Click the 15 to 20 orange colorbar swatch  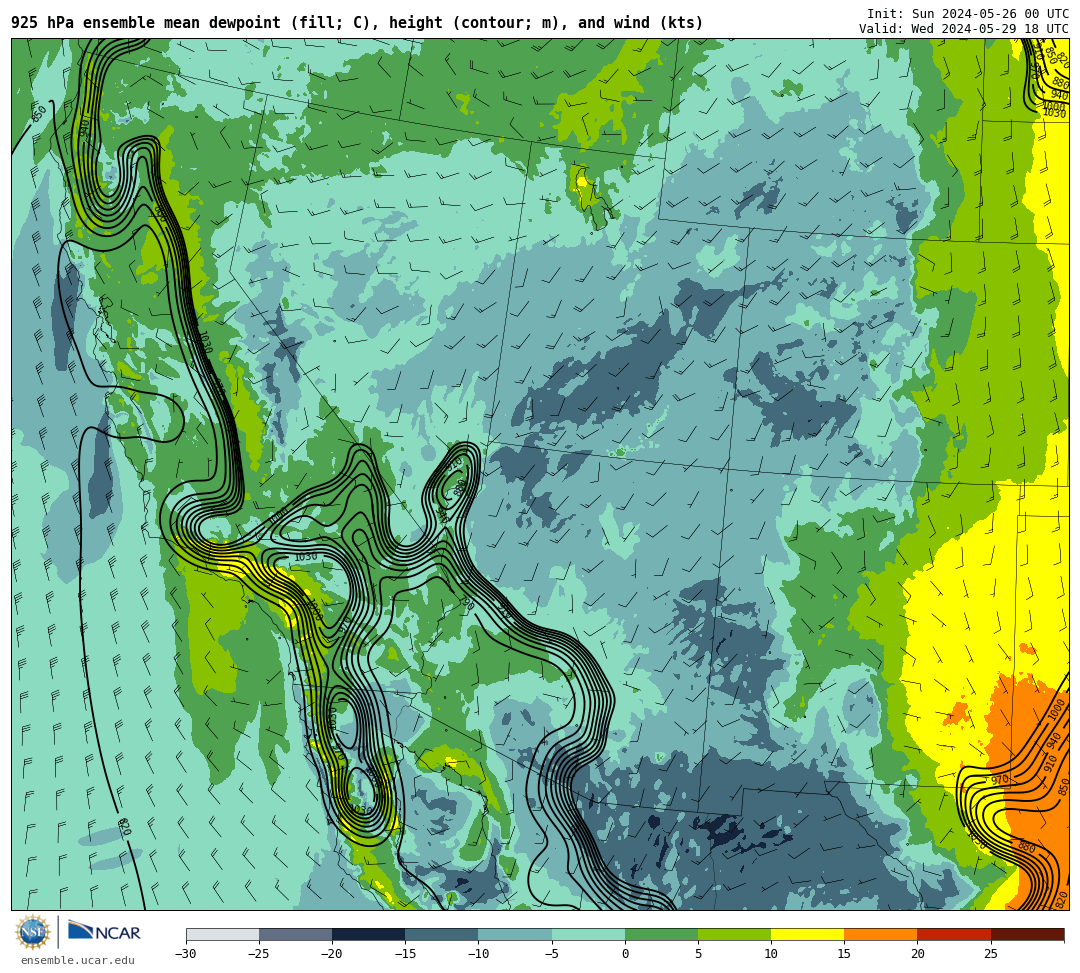click(x=881, y=934)
